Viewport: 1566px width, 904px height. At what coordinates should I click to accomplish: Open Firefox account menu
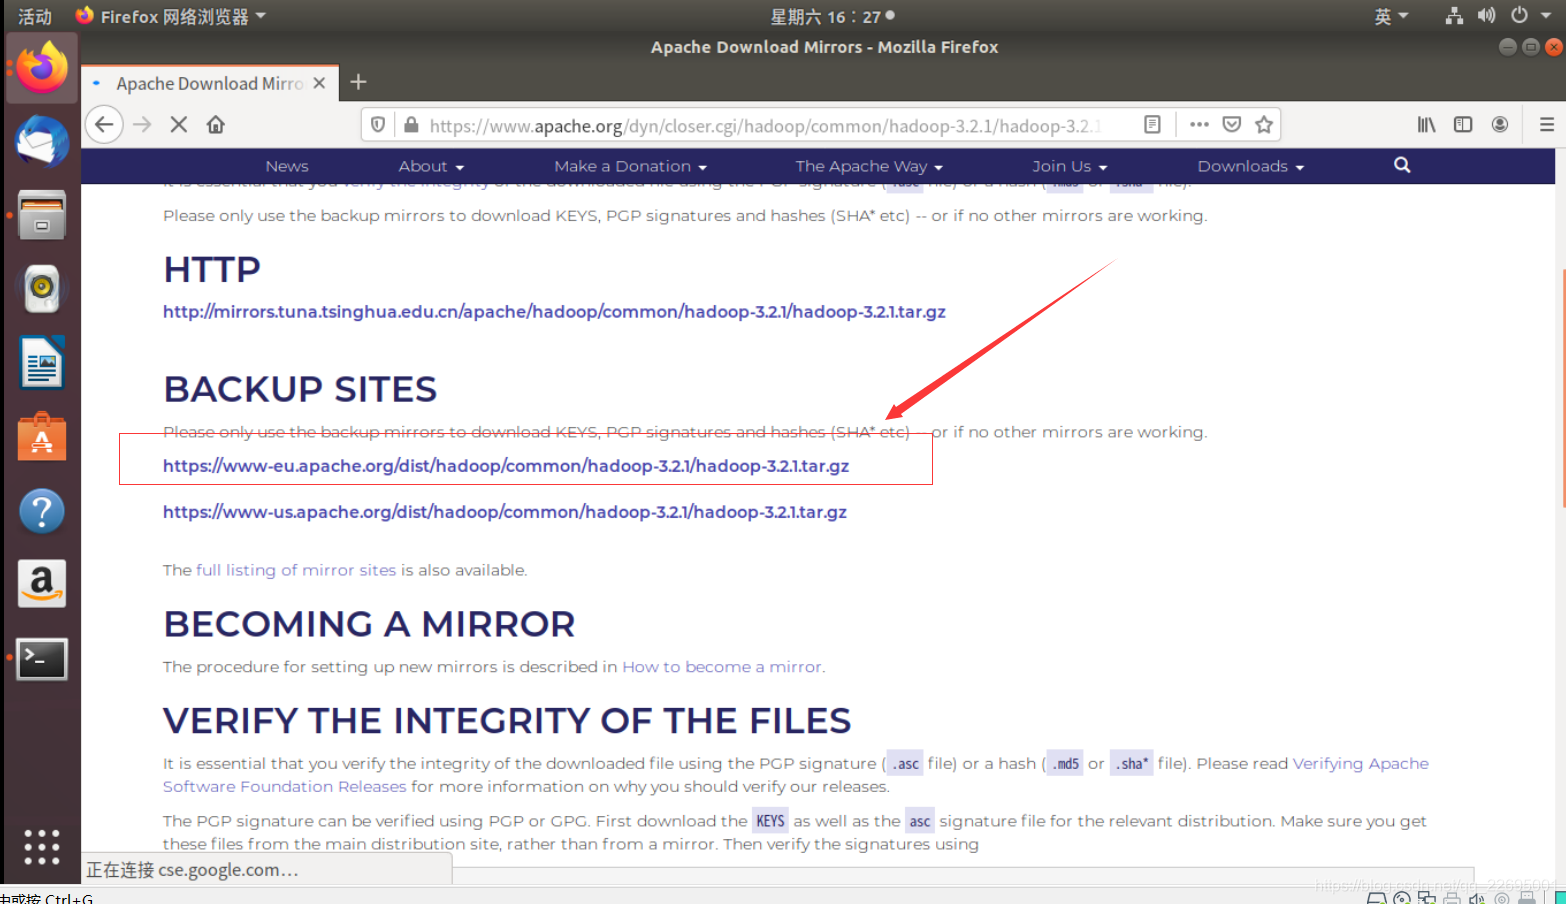(1500, 125)
